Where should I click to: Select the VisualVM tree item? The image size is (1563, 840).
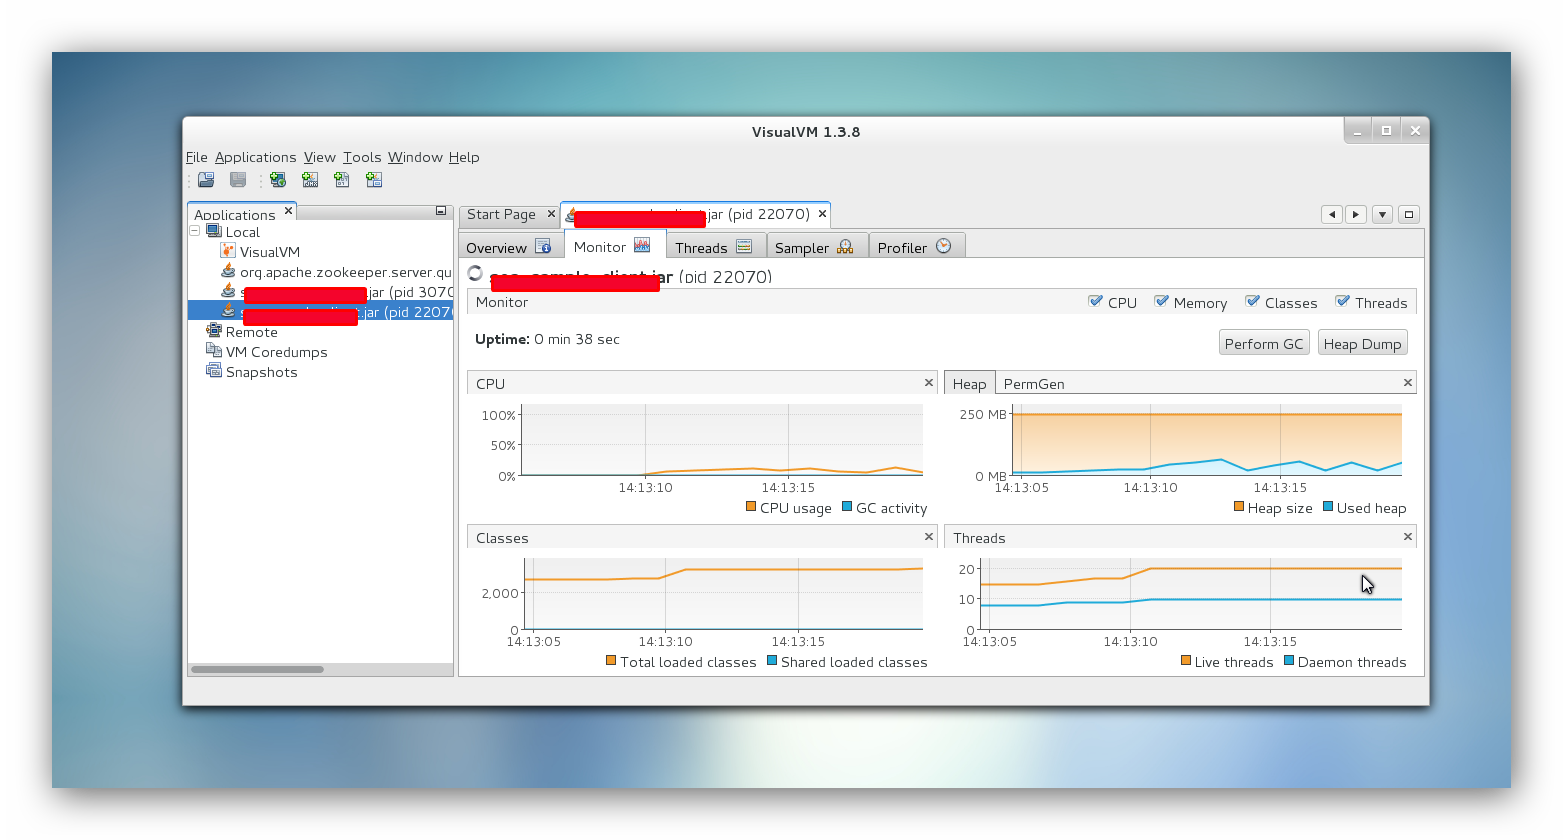(x=270, y=252)
